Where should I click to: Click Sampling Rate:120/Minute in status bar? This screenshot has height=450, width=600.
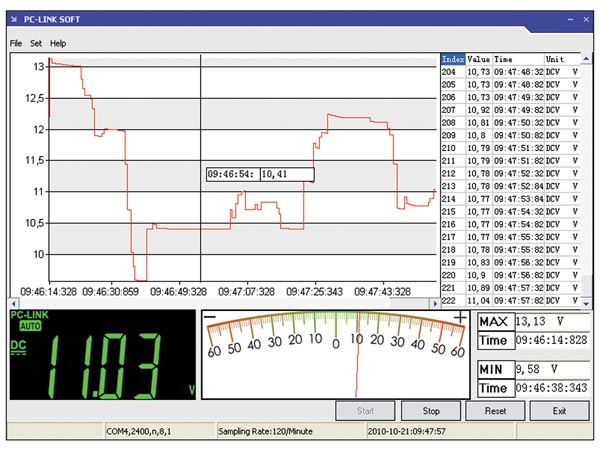pyautogui.click(x=265, y=431)
